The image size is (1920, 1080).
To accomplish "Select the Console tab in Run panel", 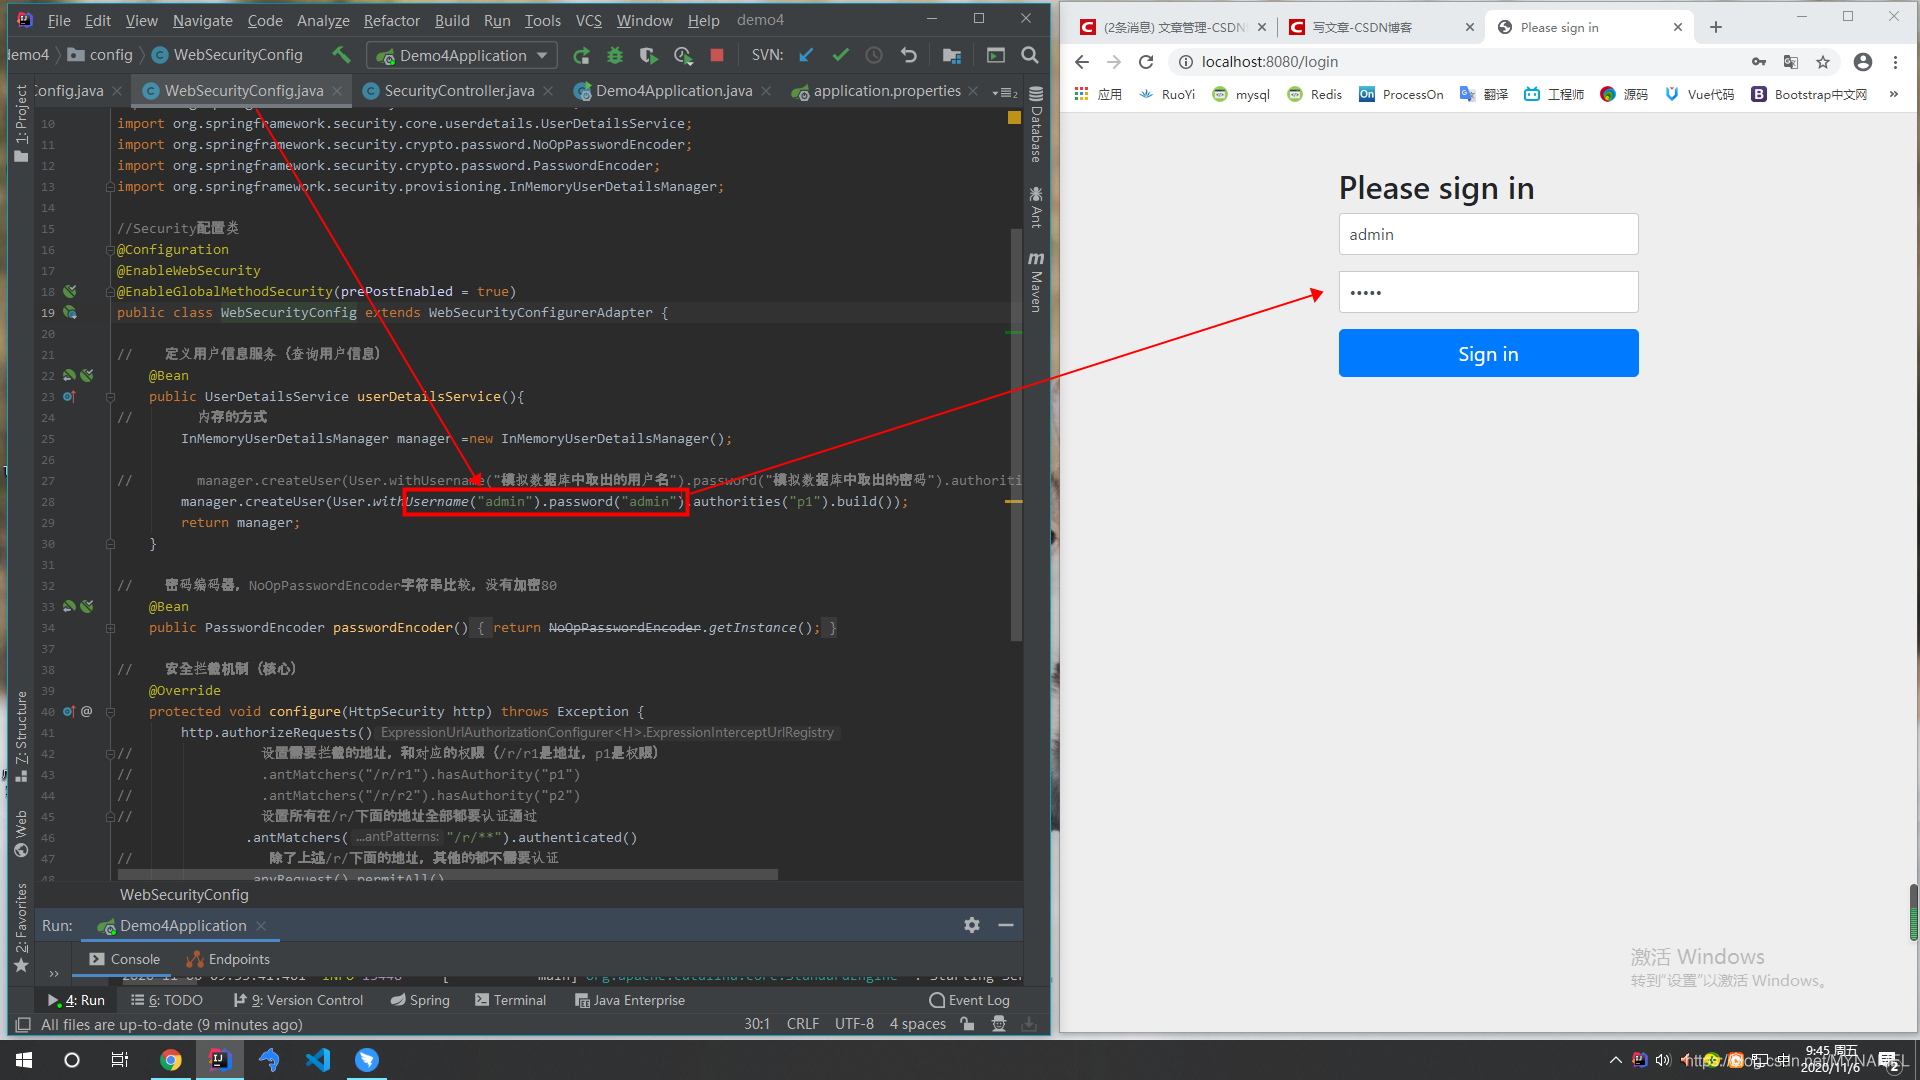I will (124, 960).
